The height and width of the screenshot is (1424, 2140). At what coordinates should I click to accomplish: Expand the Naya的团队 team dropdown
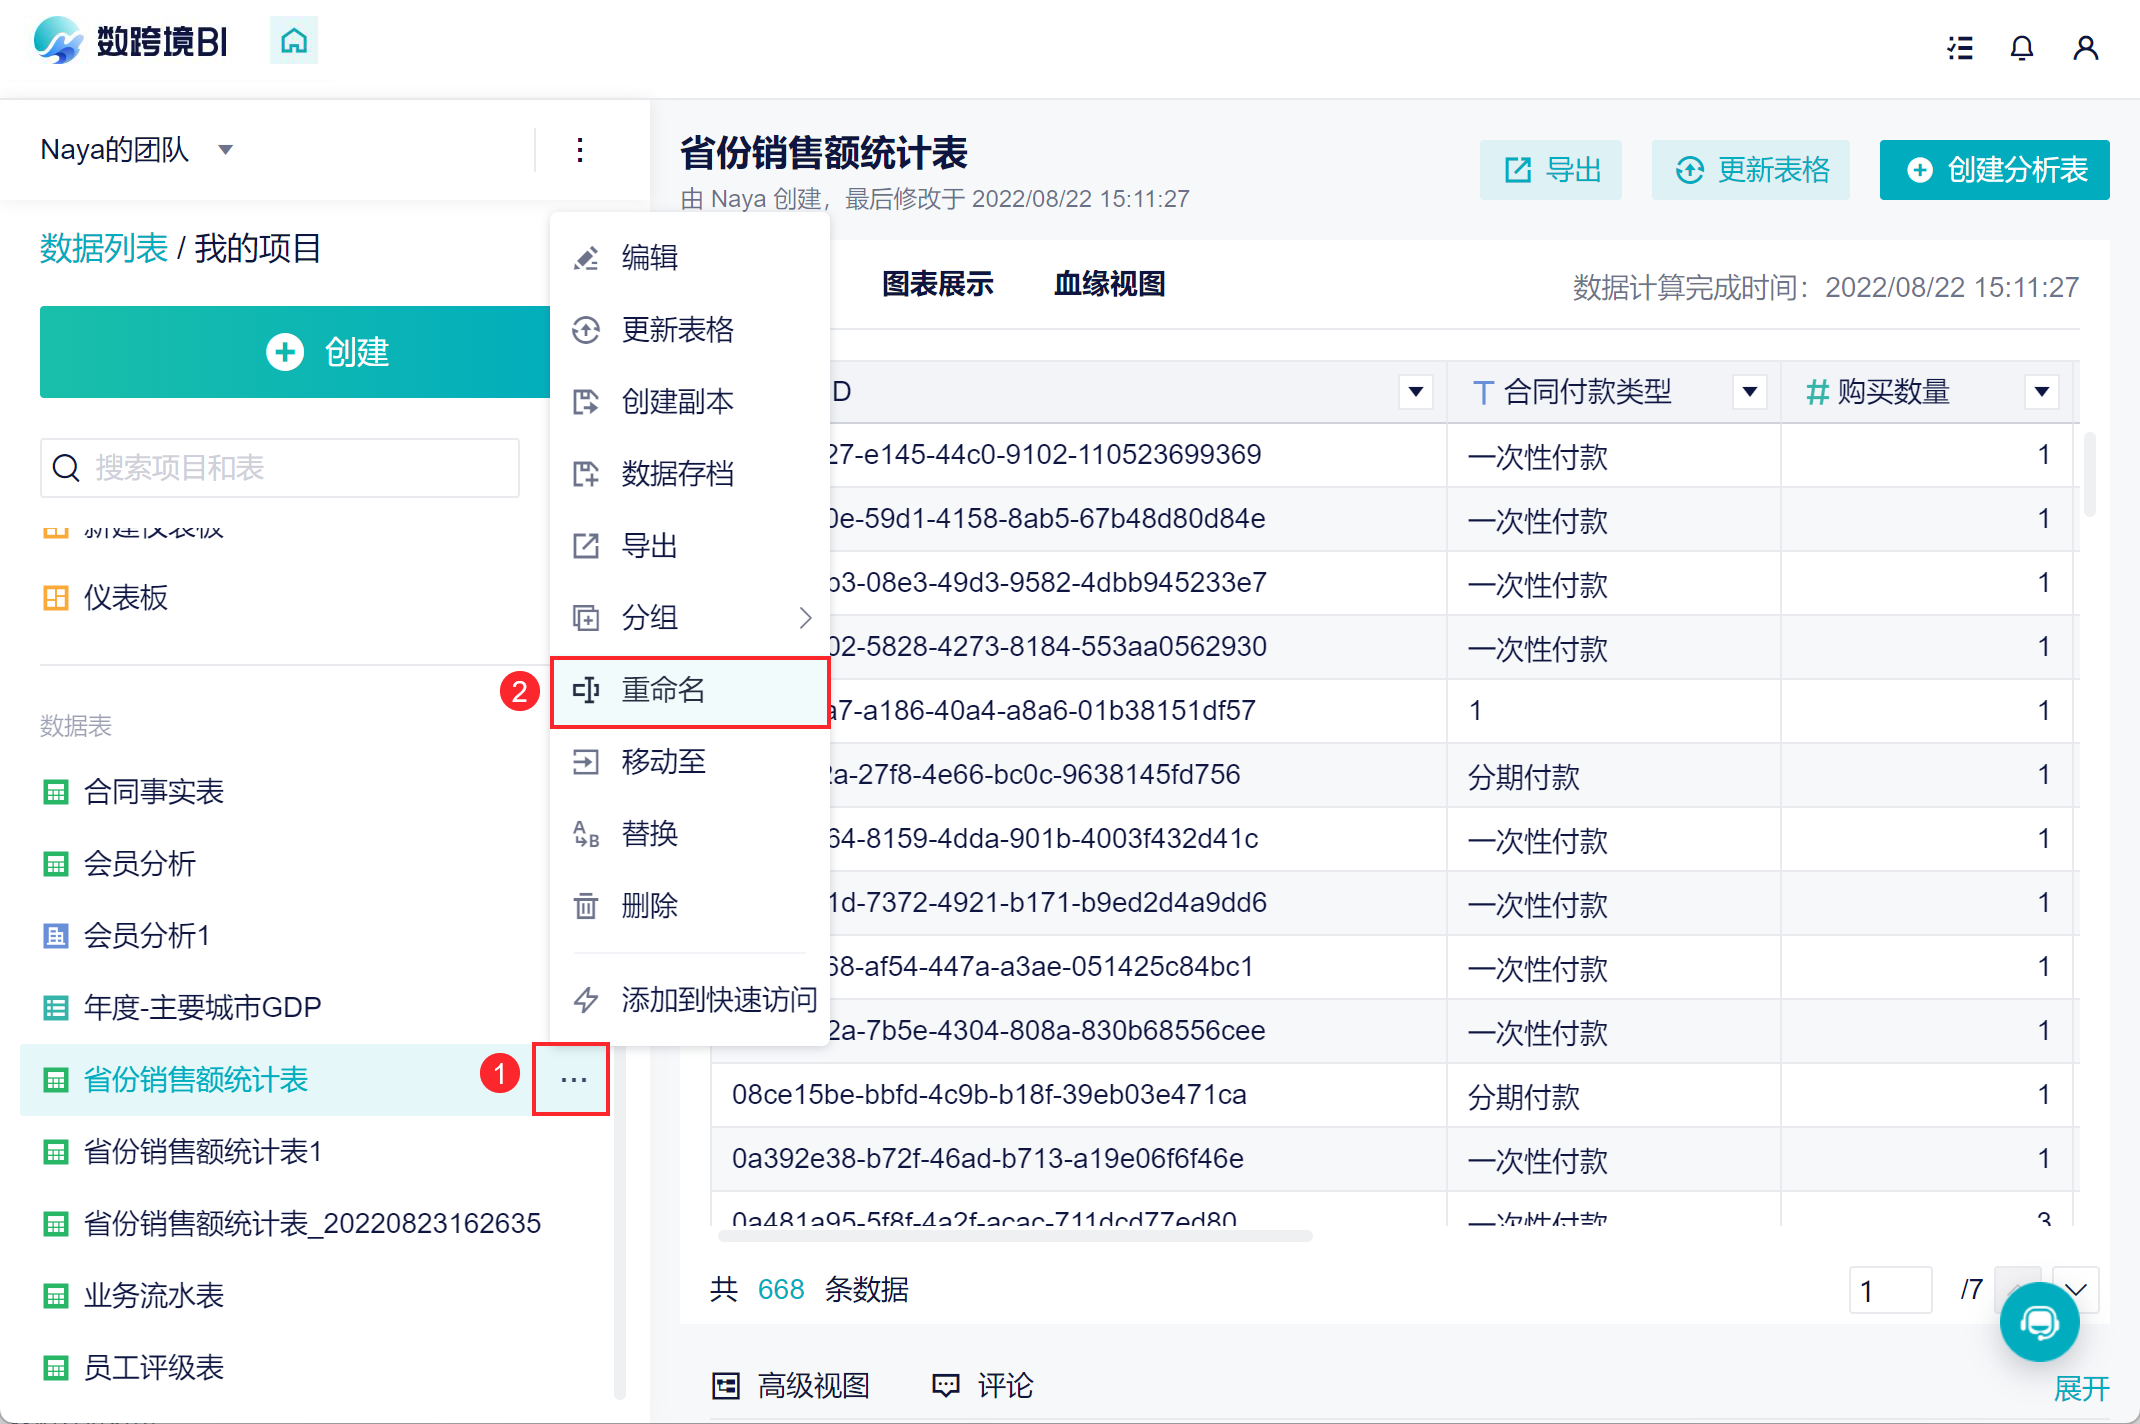(x=226, y=150)
